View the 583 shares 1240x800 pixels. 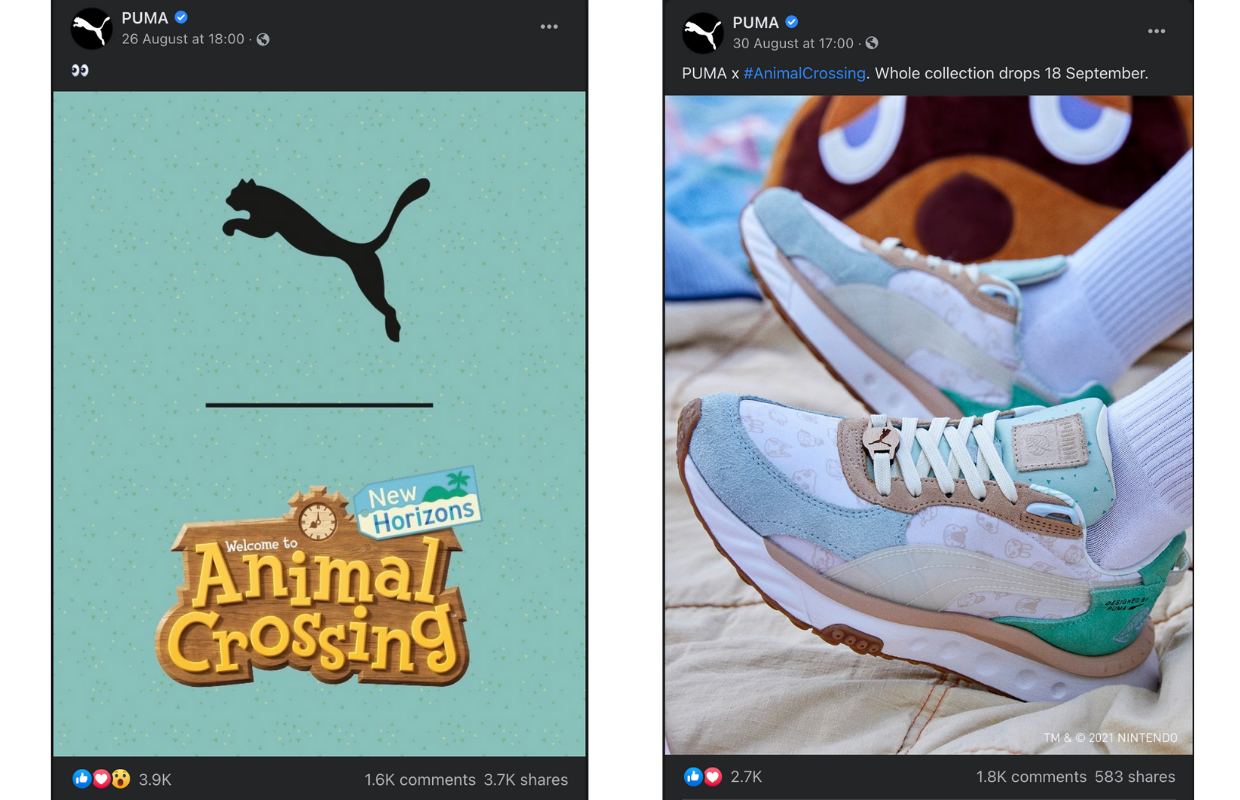click(x=1136, y=776)
